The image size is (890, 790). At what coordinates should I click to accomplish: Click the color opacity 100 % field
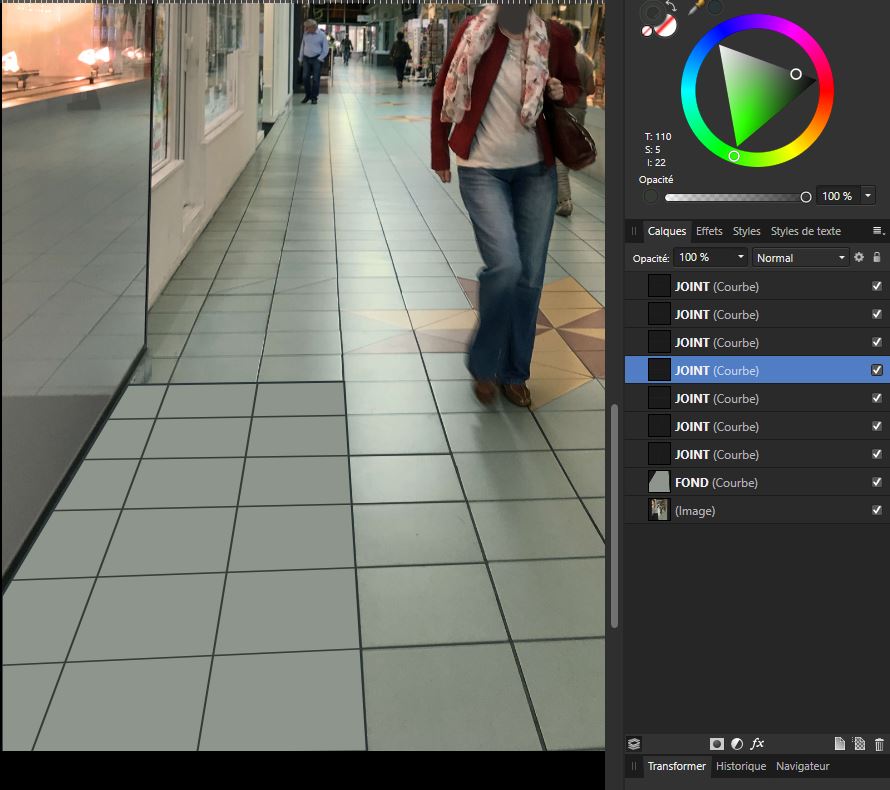pos(838,196)
